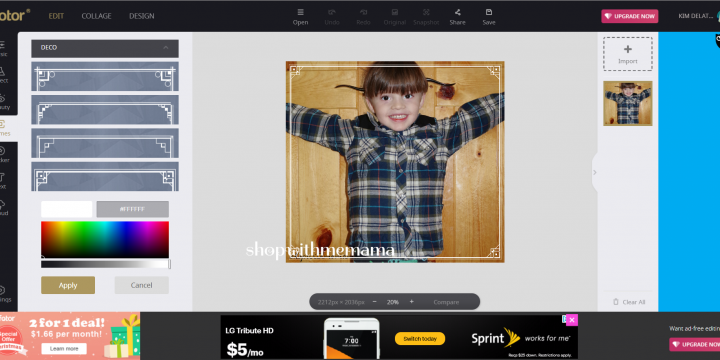Collapse the DECO frames section
The width and height of the screenshot is (720, 360).
coord(166,47)
